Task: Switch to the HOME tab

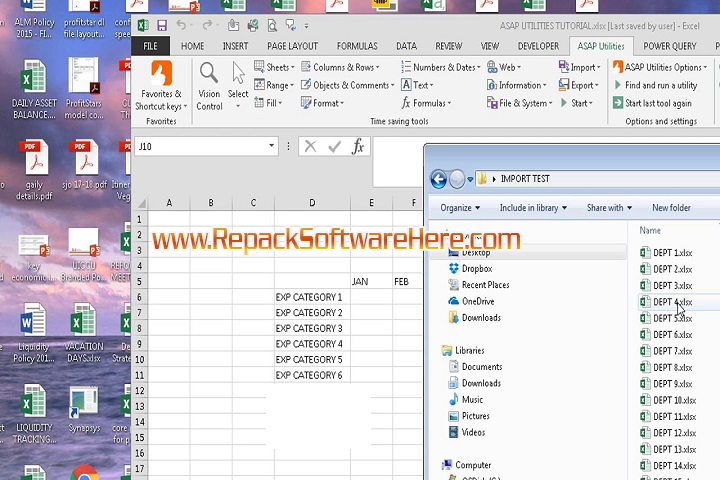Action: click(192, 46)
